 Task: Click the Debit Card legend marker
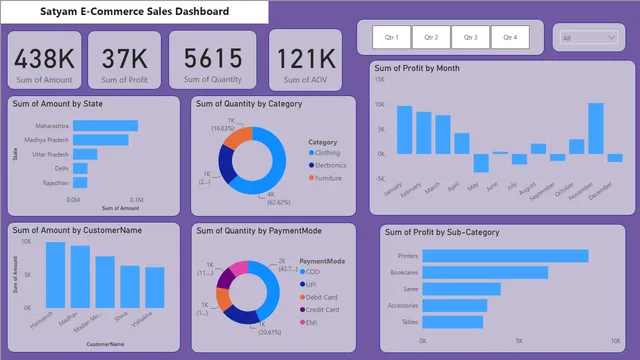point(302,297)
